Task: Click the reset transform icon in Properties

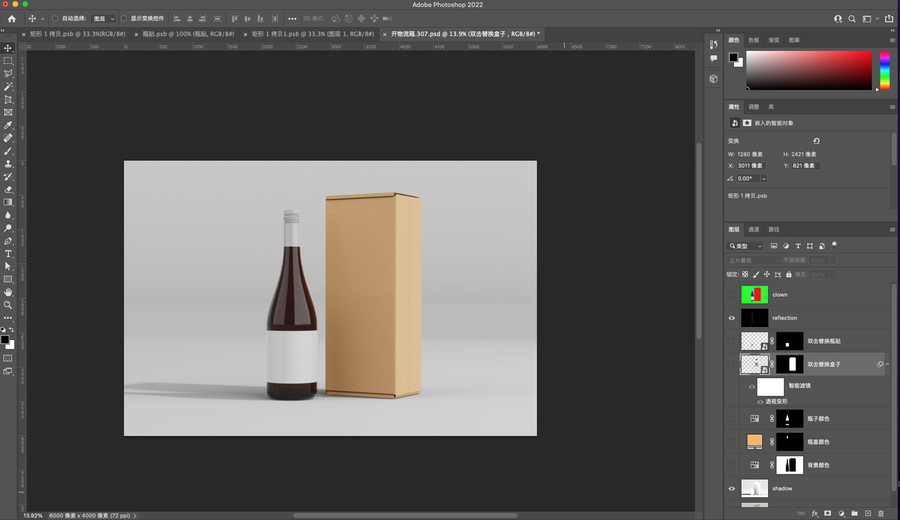Action: pos(816,141)
